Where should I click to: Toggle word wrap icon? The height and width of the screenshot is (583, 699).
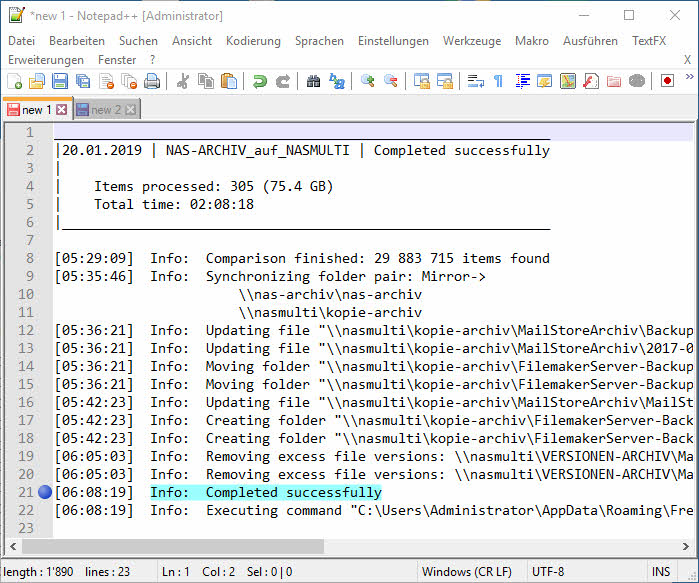point(476,81)
